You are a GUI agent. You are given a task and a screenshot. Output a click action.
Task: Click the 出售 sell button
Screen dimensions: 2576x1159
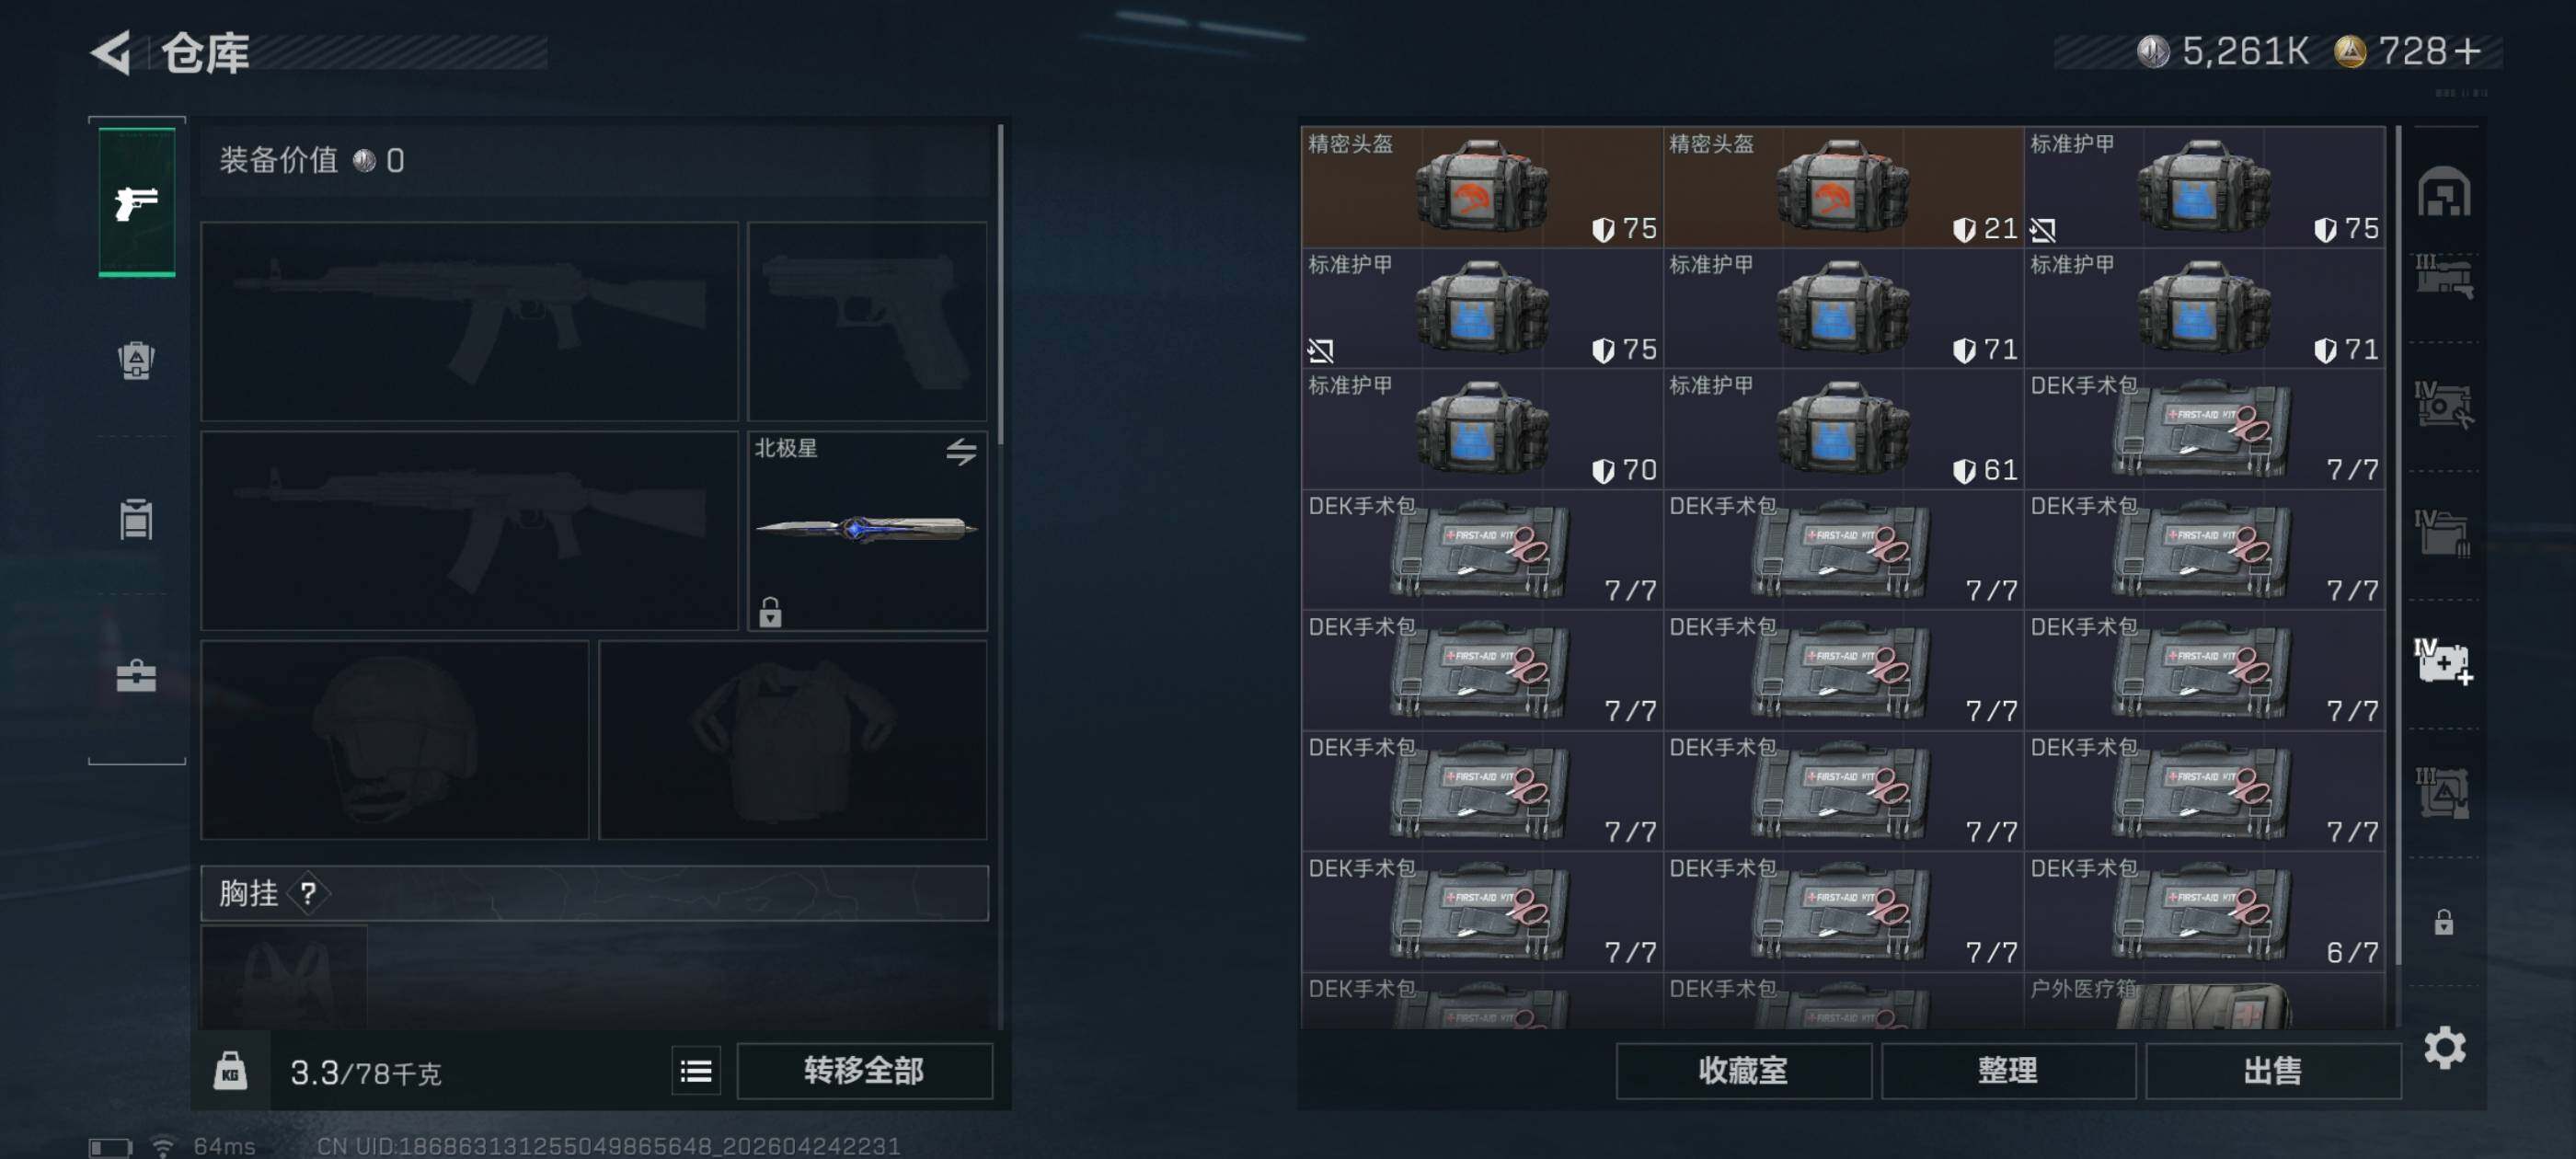click(2272, 1070)
